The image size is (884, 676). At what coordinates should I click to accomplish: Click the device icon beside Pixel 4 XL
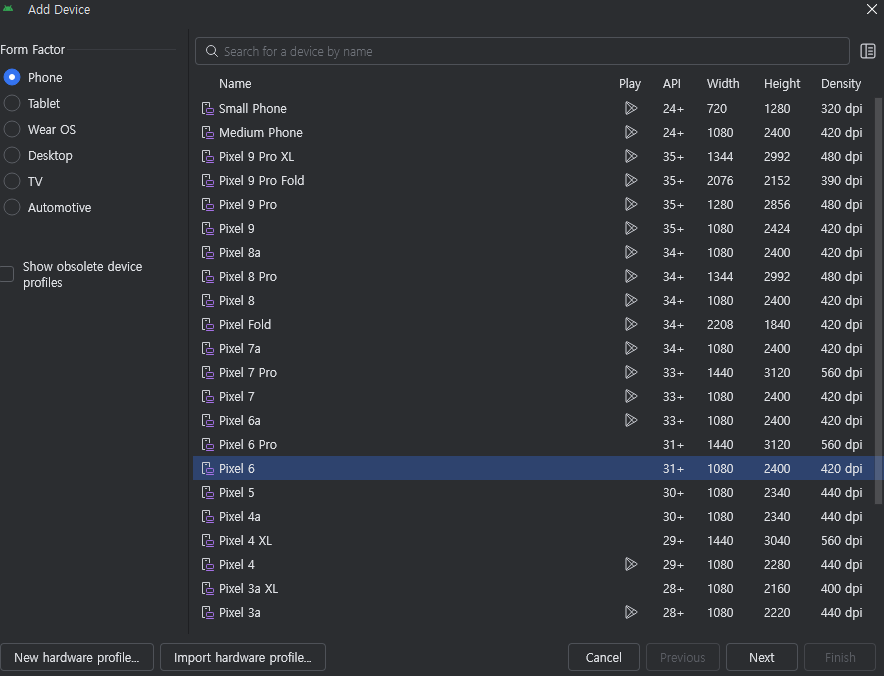pyautogui.click(x=207, y=540)
